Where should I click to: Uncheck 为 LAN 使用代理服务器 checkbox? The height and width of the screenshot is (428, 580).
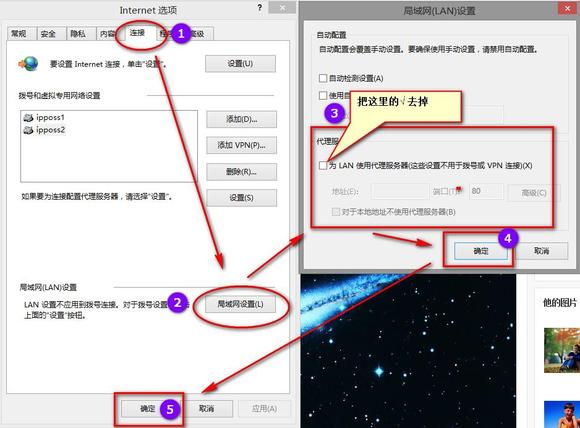[323, 165]
